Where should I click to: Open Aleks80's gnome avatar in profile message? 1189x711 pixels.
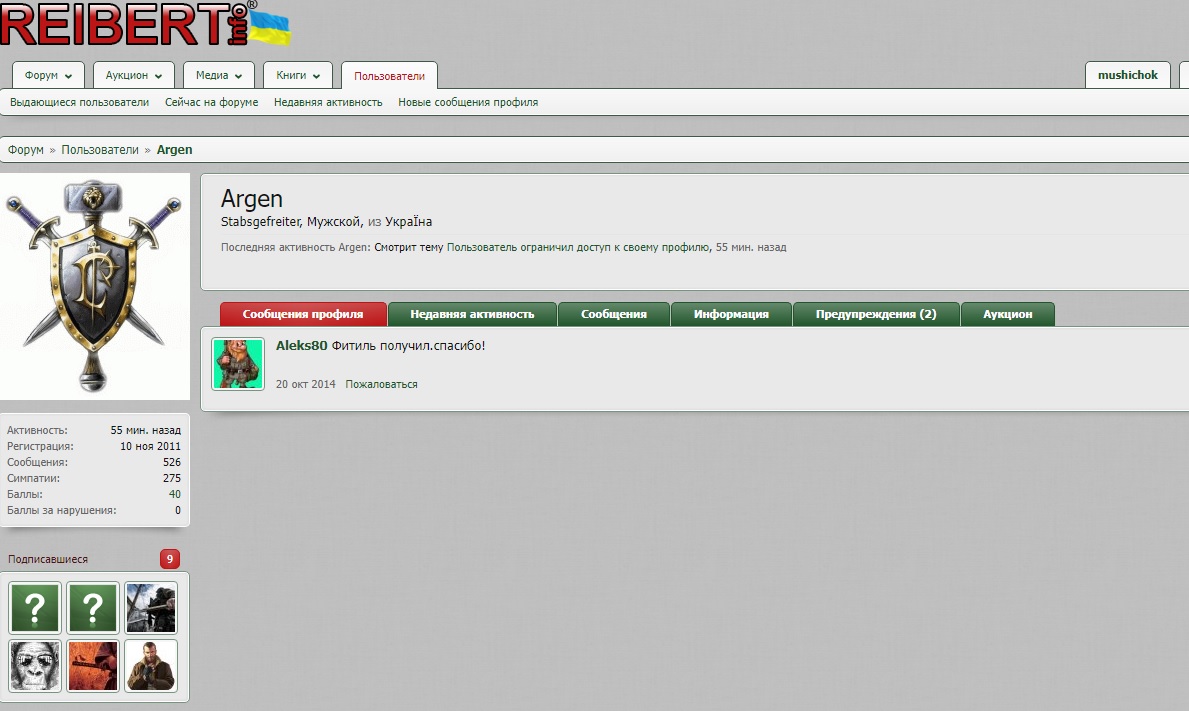coord(238,364)
